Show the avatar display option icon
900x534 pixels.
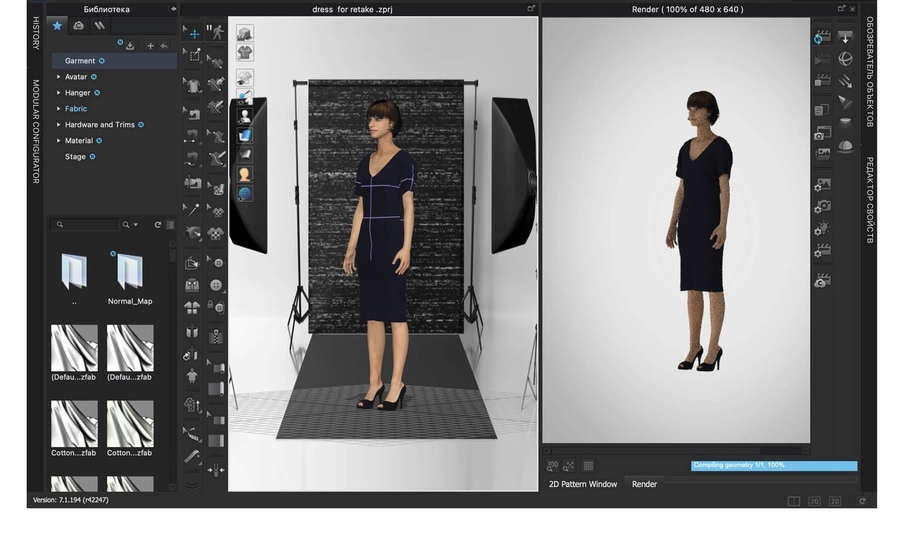tap(245, 115)
